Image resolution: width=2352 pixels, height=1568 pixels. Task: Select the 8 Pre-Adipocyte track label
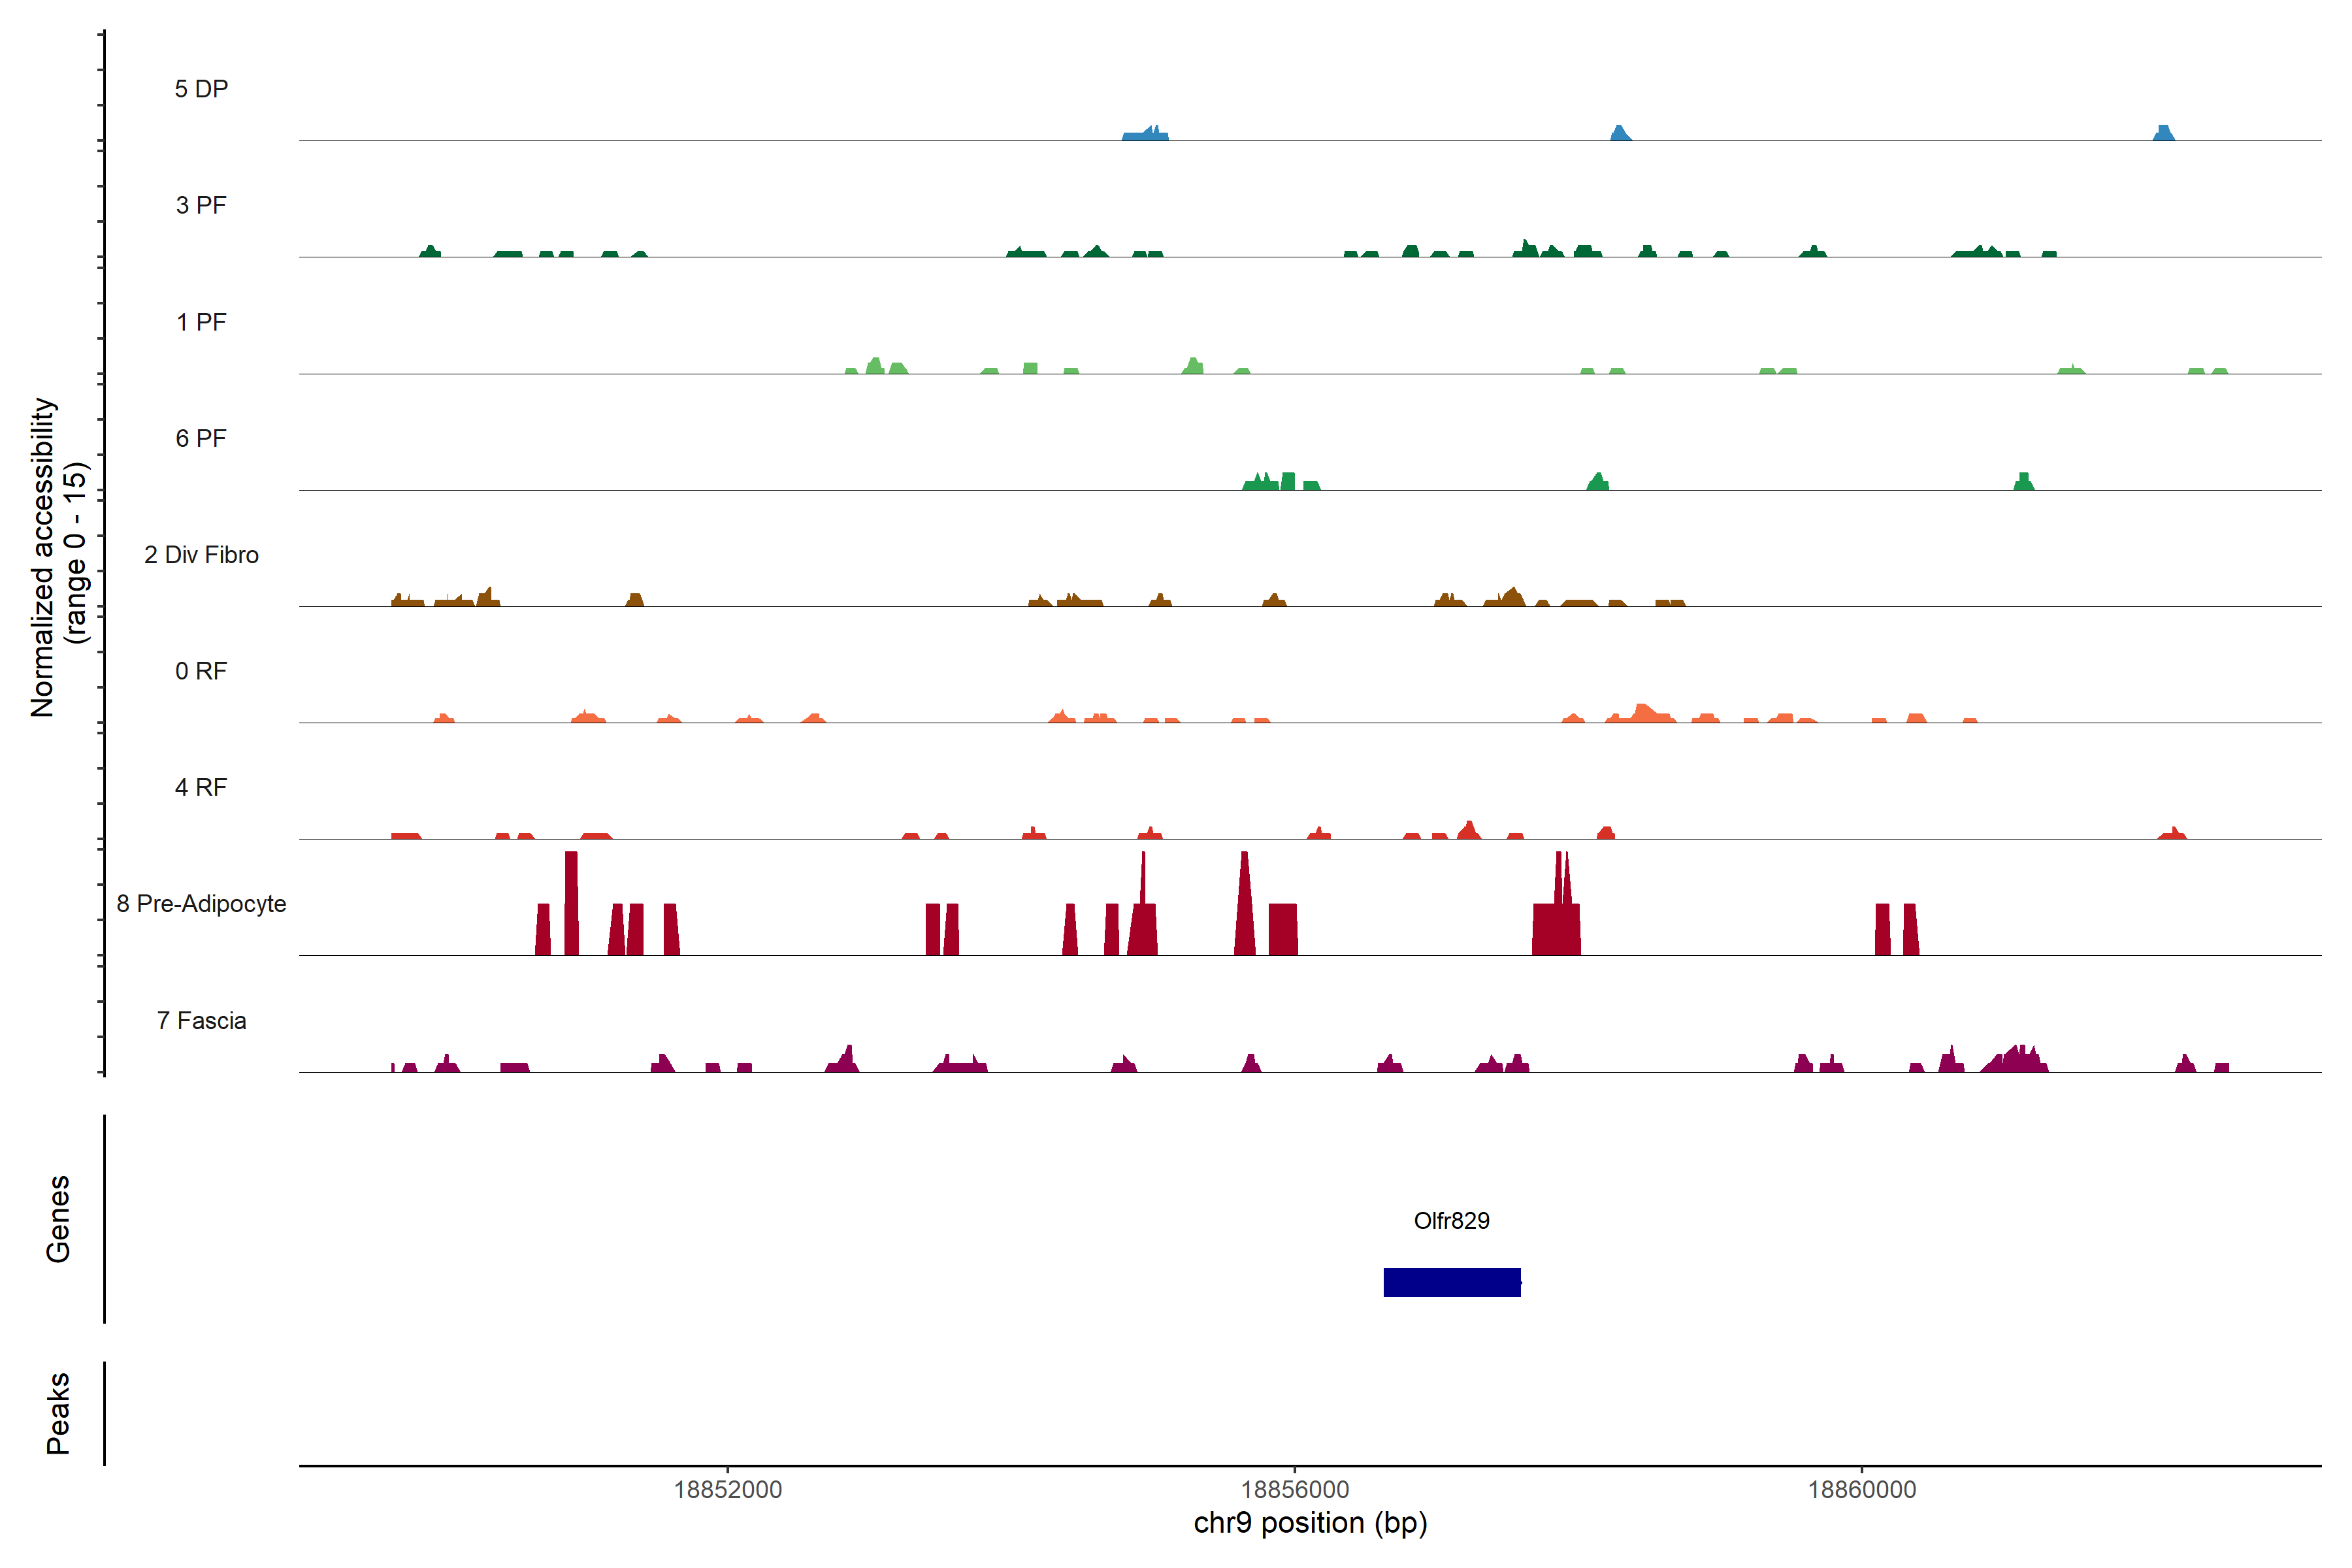tap(201, 904)
